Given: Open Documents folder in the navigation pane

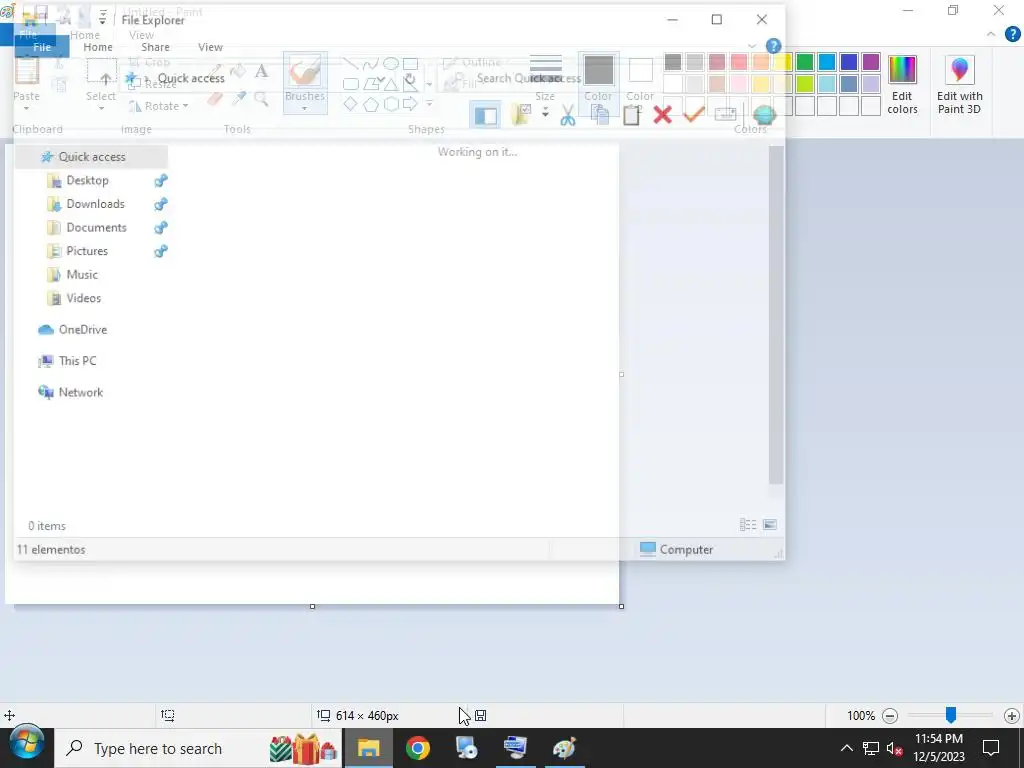Looking at the screenshot, I should coord(97,227).
